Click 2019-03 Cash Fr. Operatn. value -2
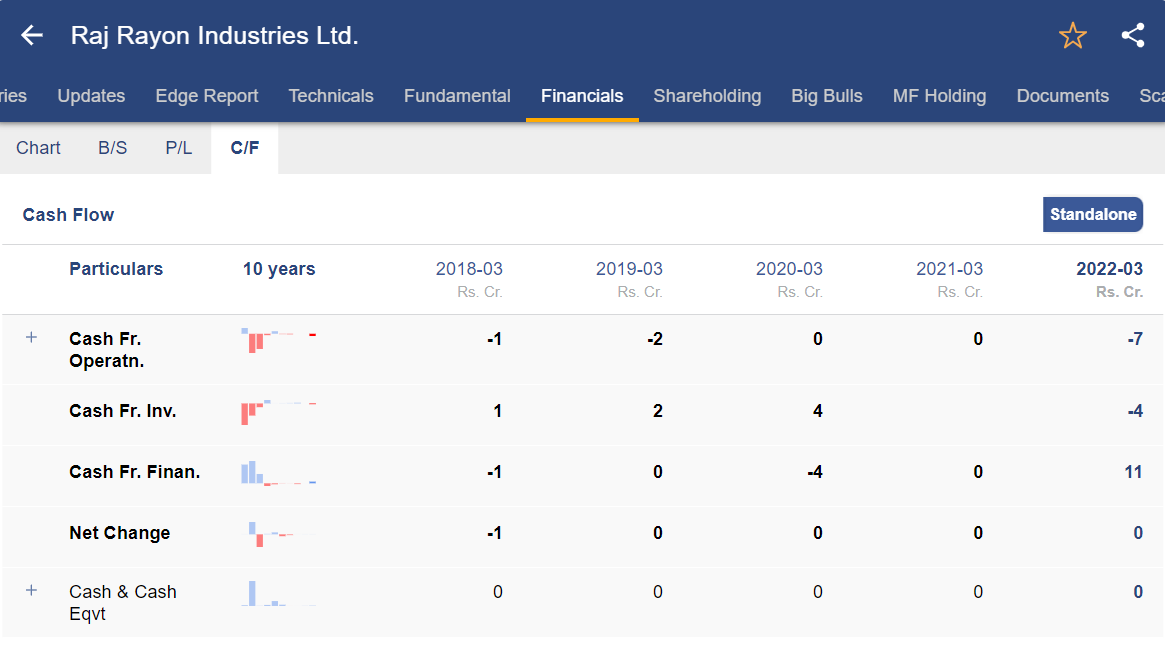Screen dimensions: 1165x662 click(x=655, y=339)
